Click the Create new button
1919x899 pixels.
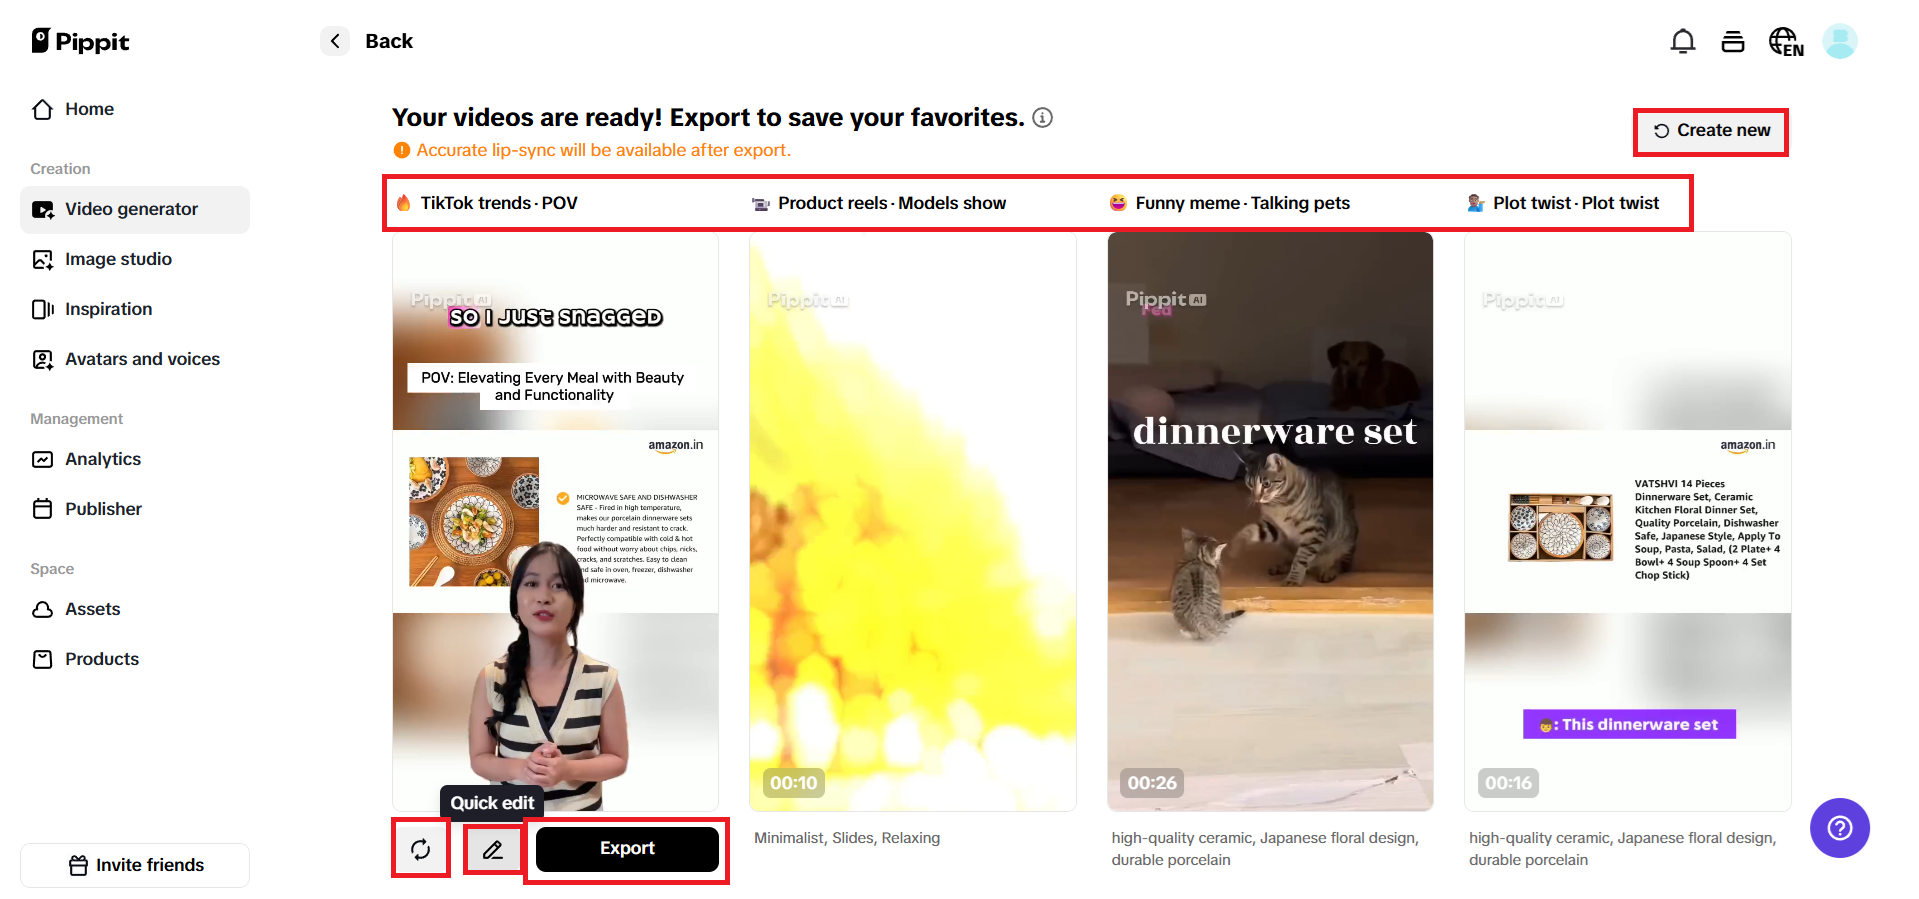[x=1711, y=131]
